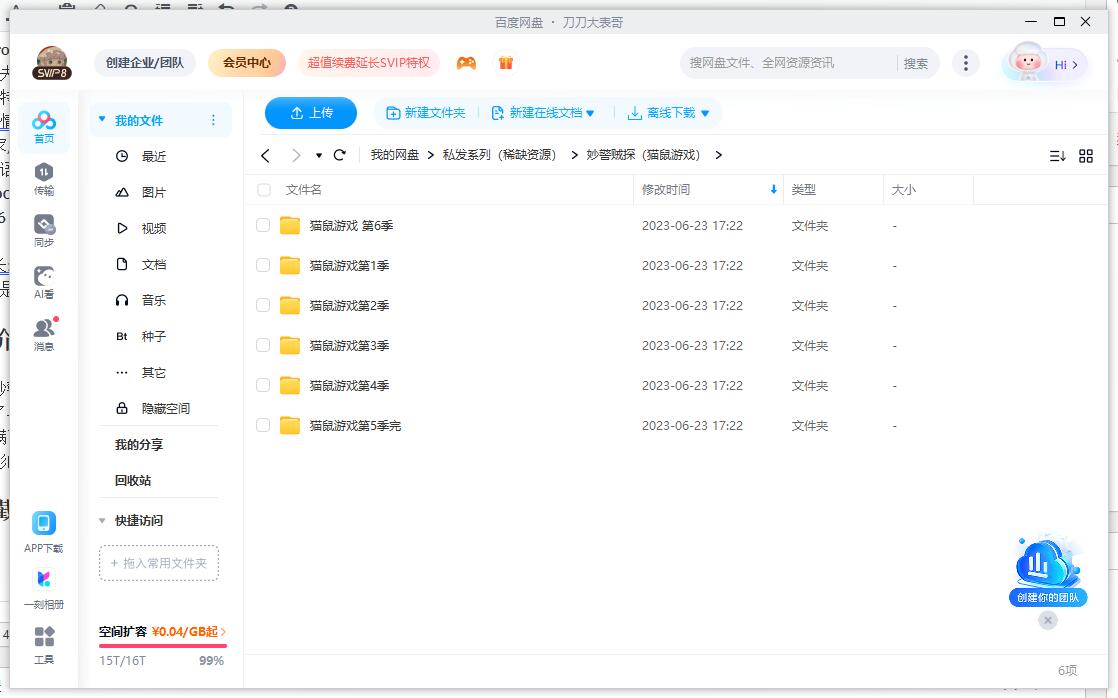Open the 消息 messages panel
The image size is (1118, 698).
[x=43, y=333]
